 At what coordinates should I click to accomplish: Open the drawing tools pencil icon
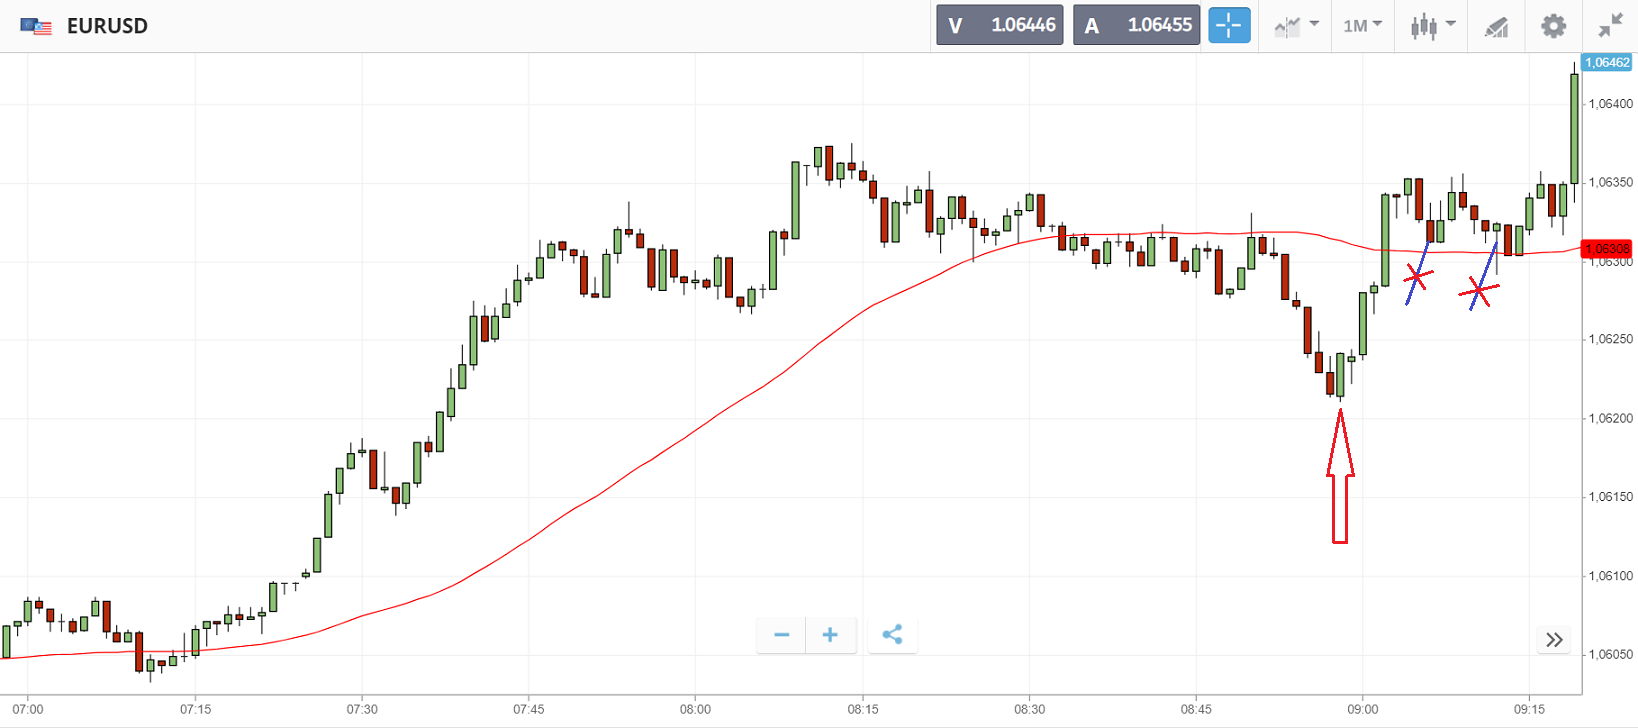pyautogui.click(x=1496, y=27)
